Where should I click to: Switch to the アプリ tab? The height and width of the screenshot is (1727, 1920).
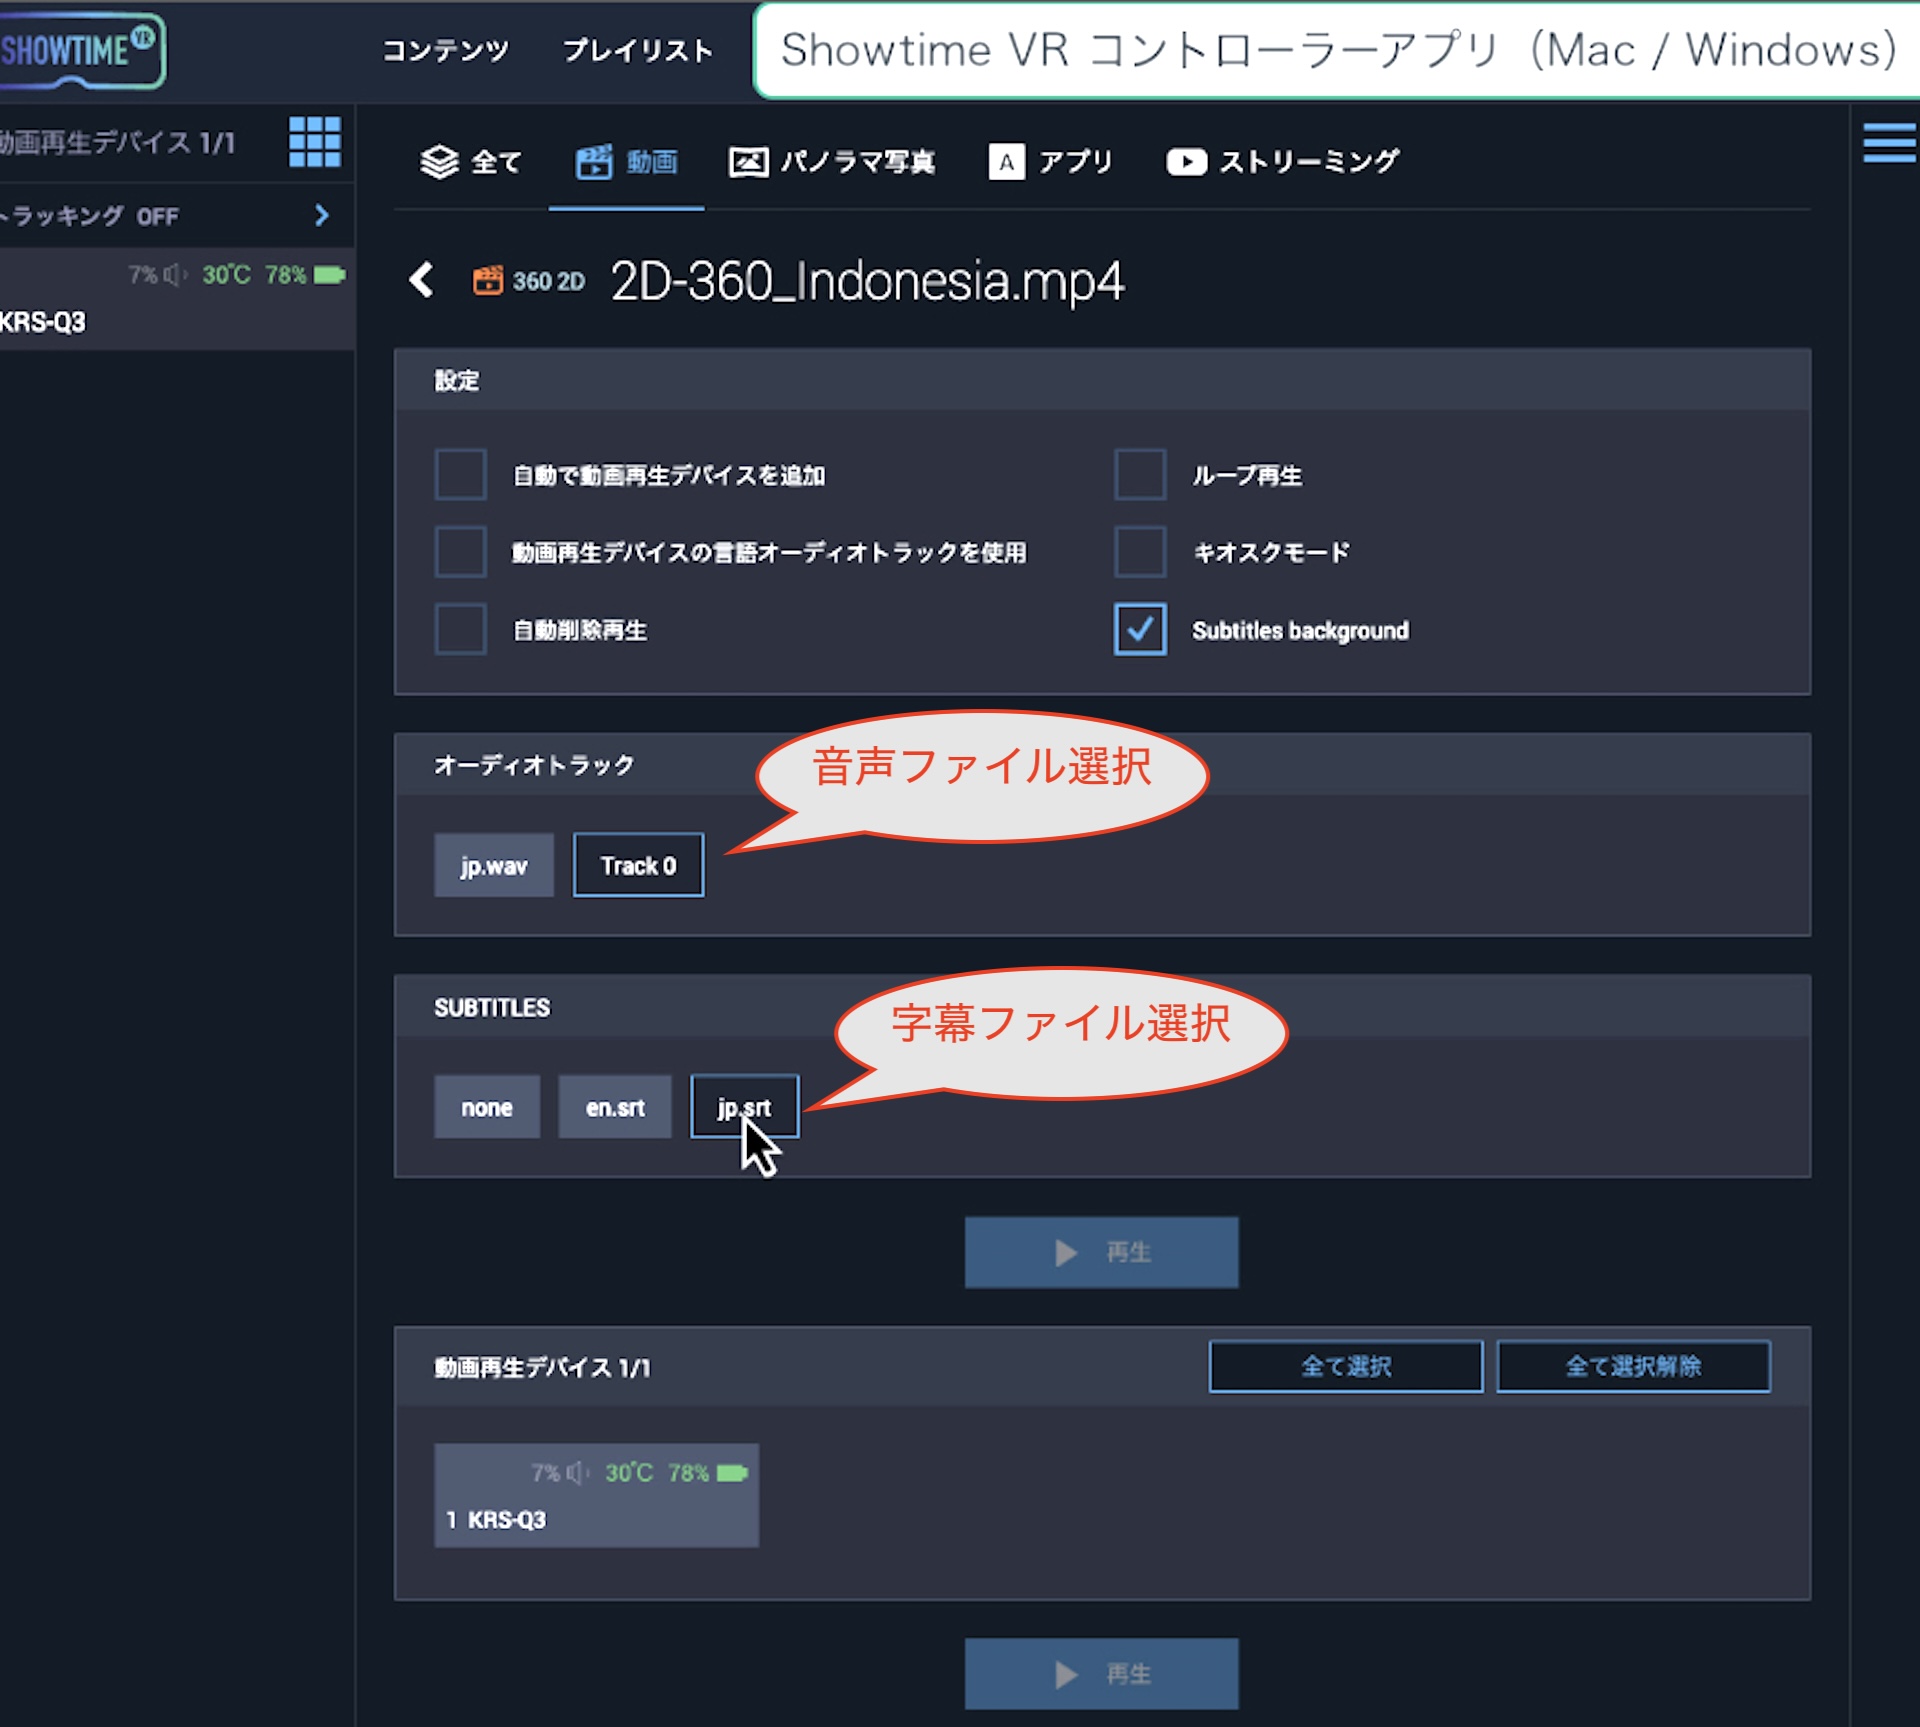coord(1050,161)
